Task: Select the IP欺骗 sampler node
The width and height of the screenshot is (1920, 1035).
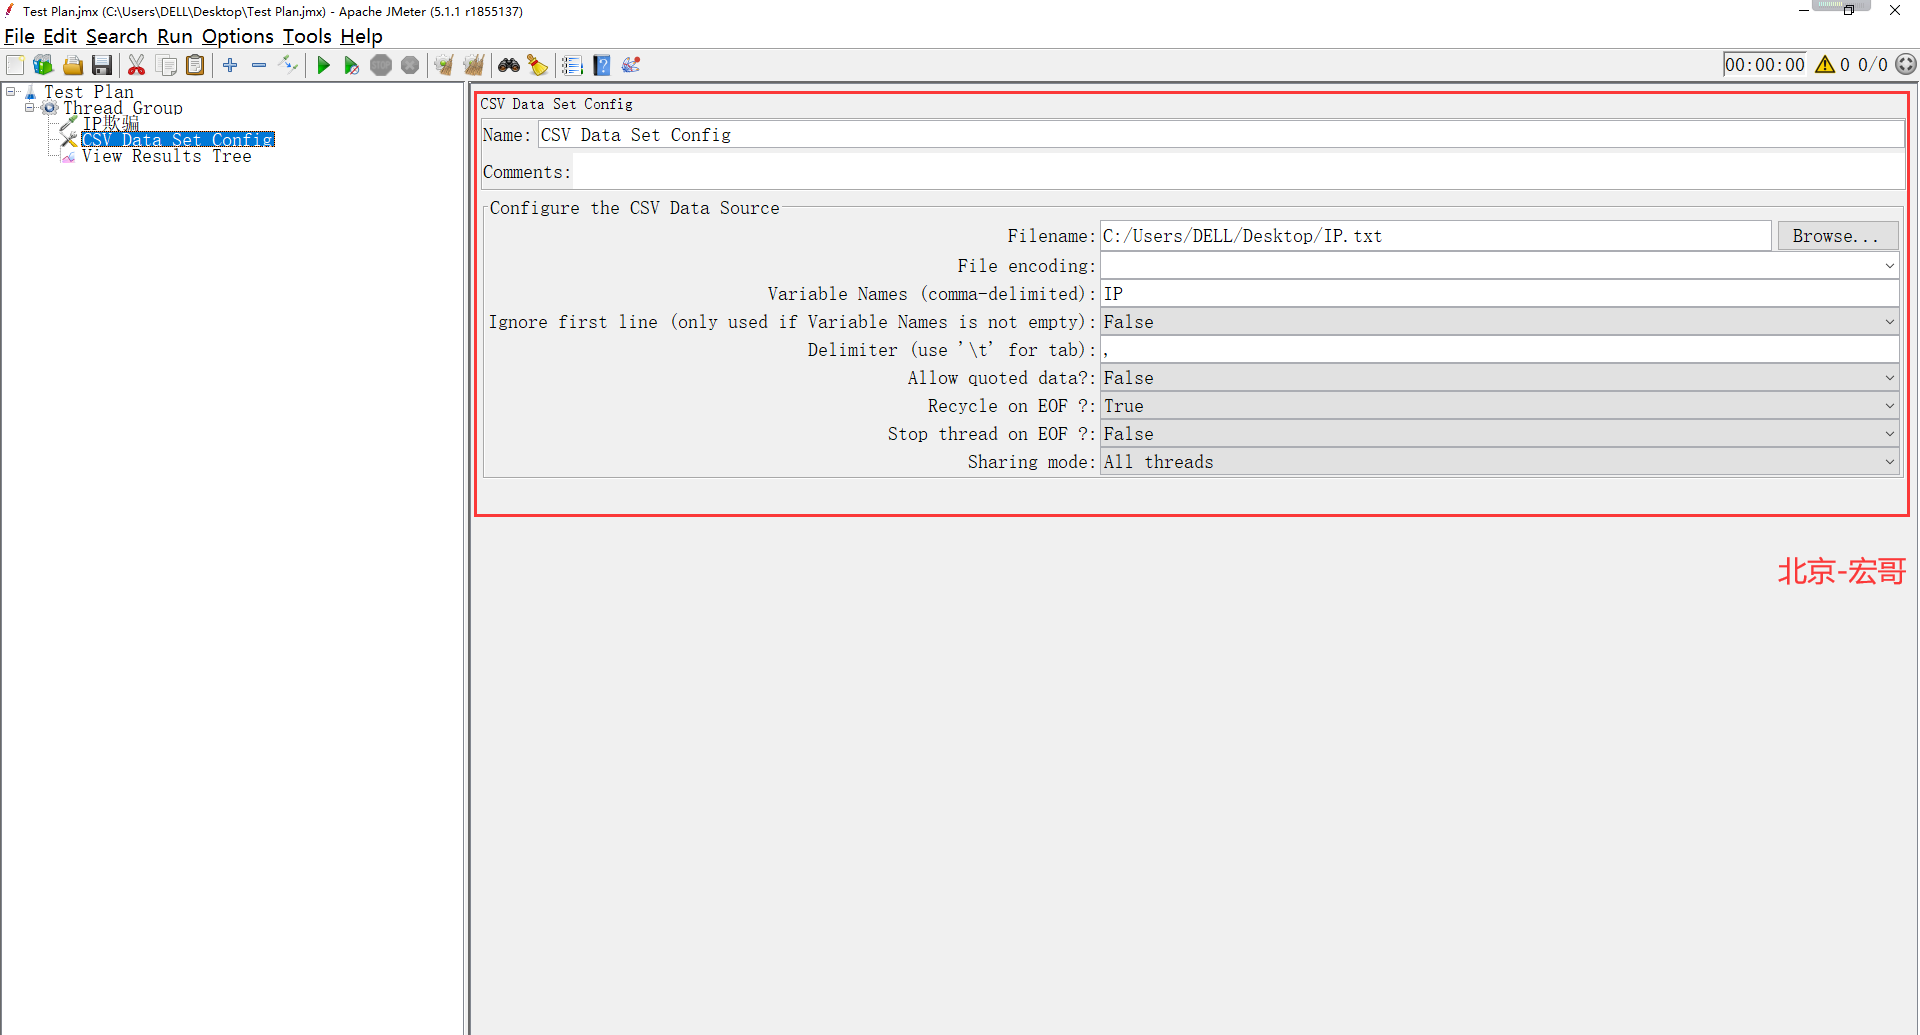Action: coord(110,124)
